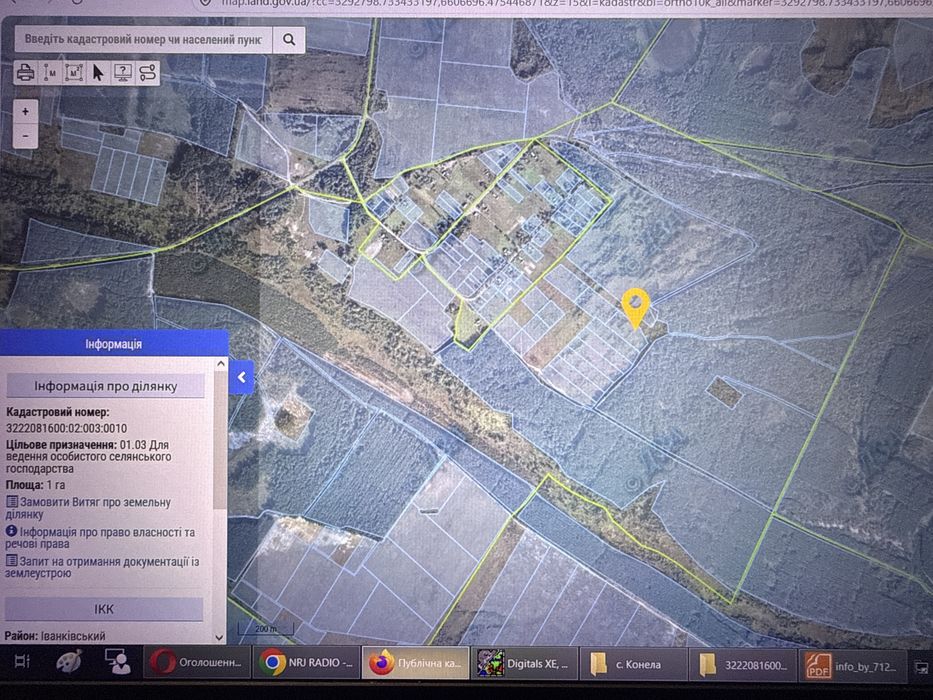The height and width of the screenshot is (700, 933).
Task: Click the Площа: 1 га text
Action: pos(36,485)
